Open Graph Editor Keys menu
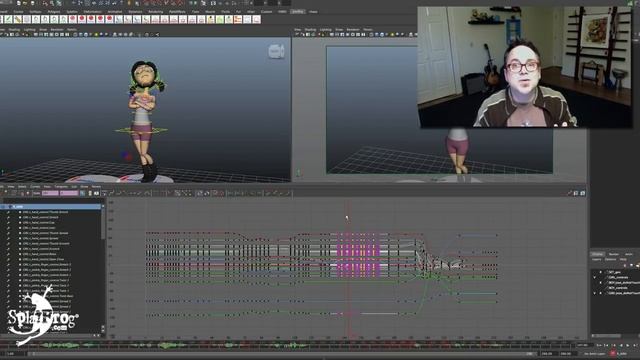640x360 pixels. [47, 187]
